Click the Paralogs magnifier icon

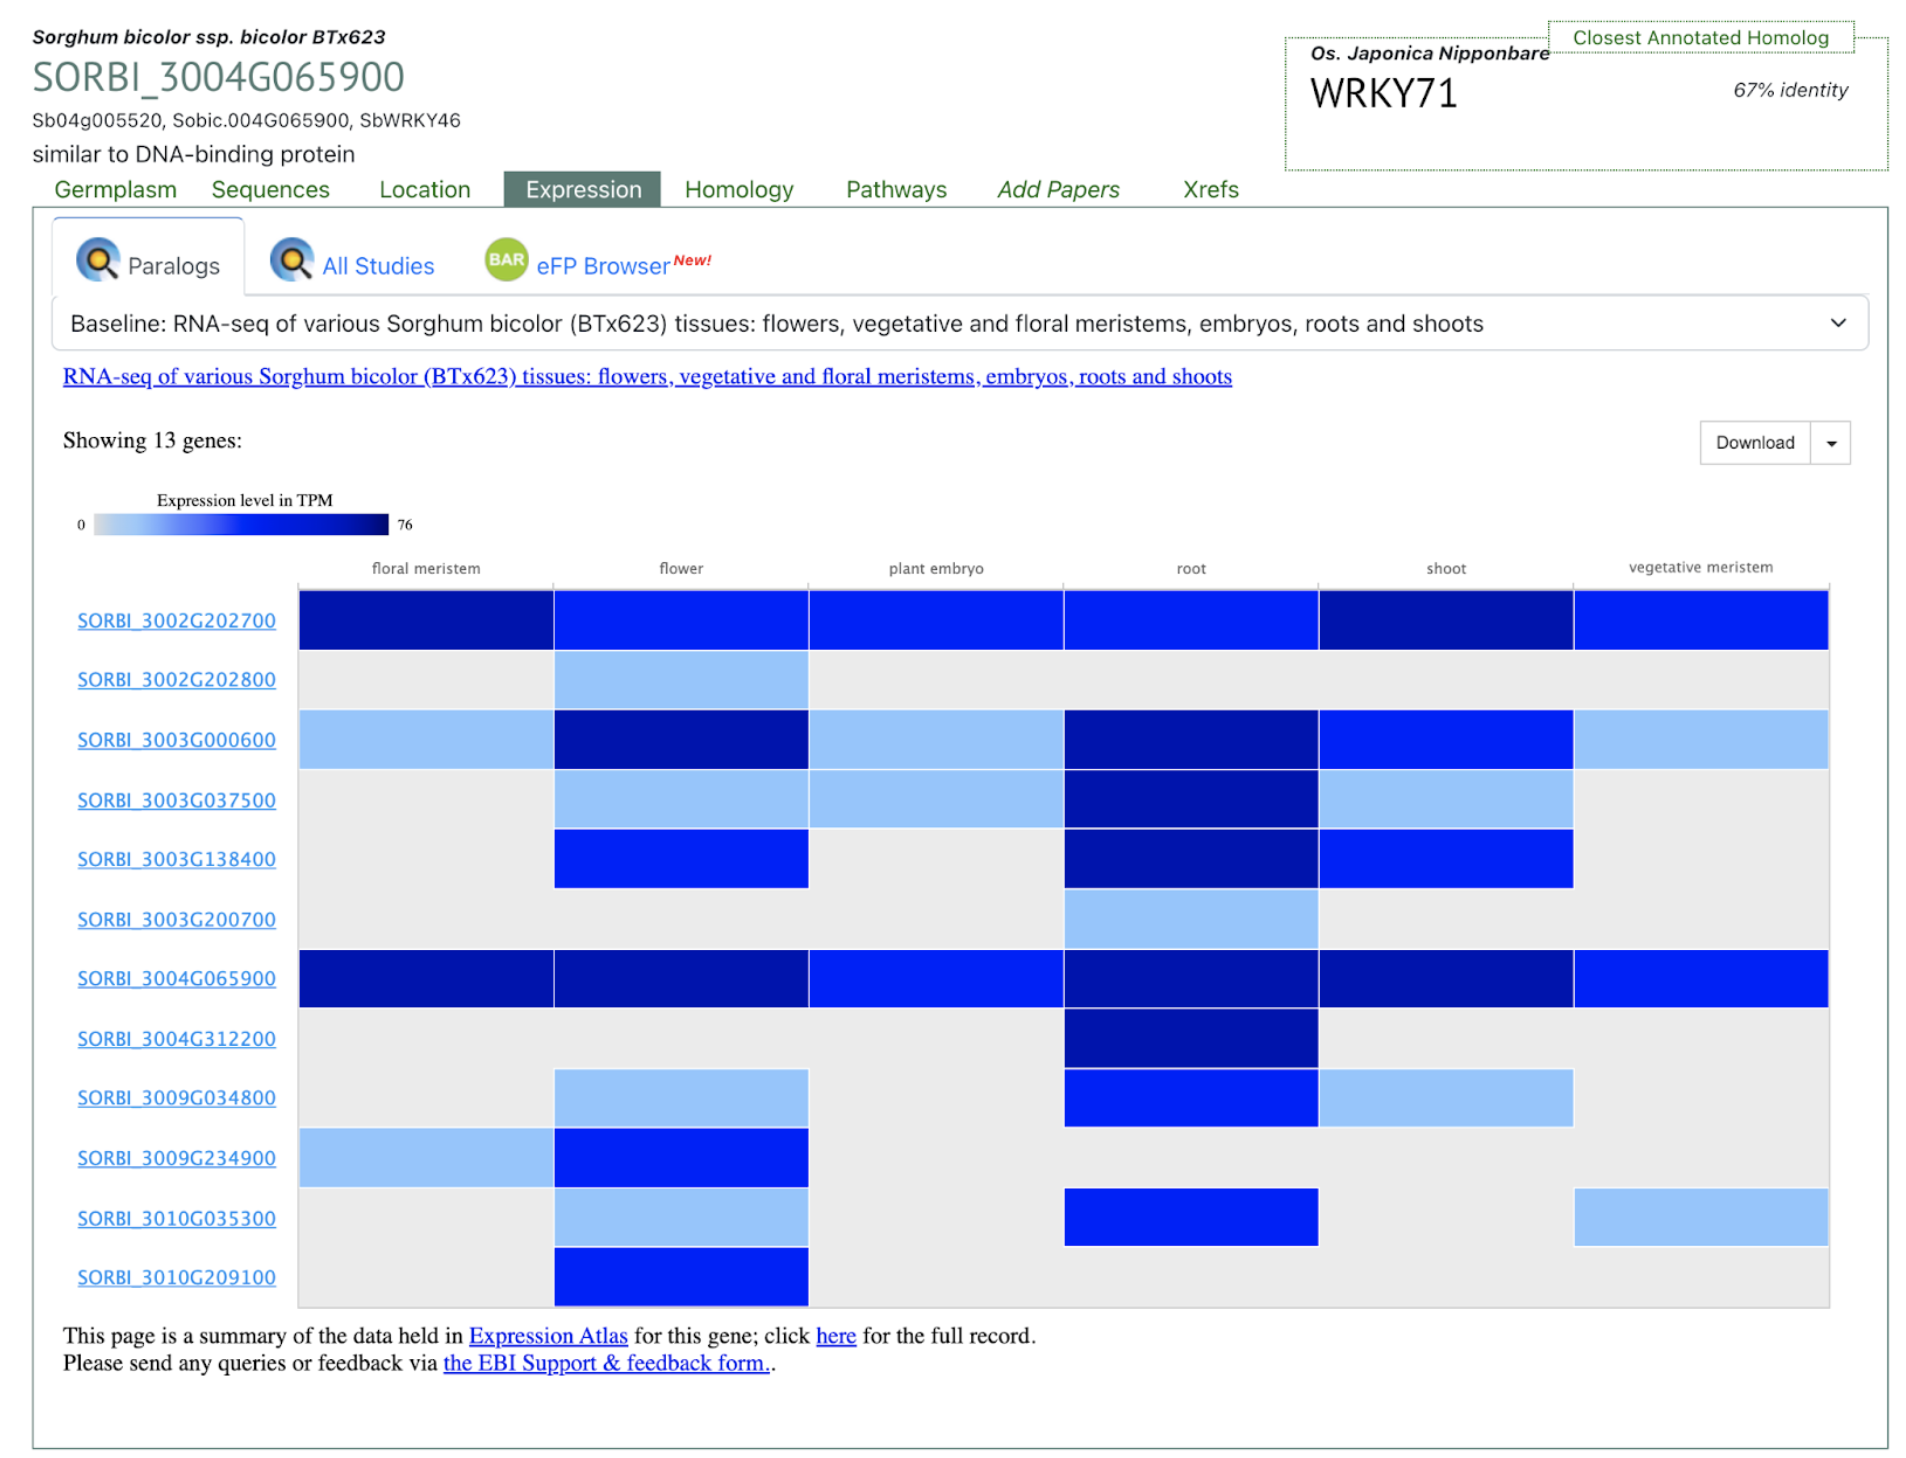97,261
